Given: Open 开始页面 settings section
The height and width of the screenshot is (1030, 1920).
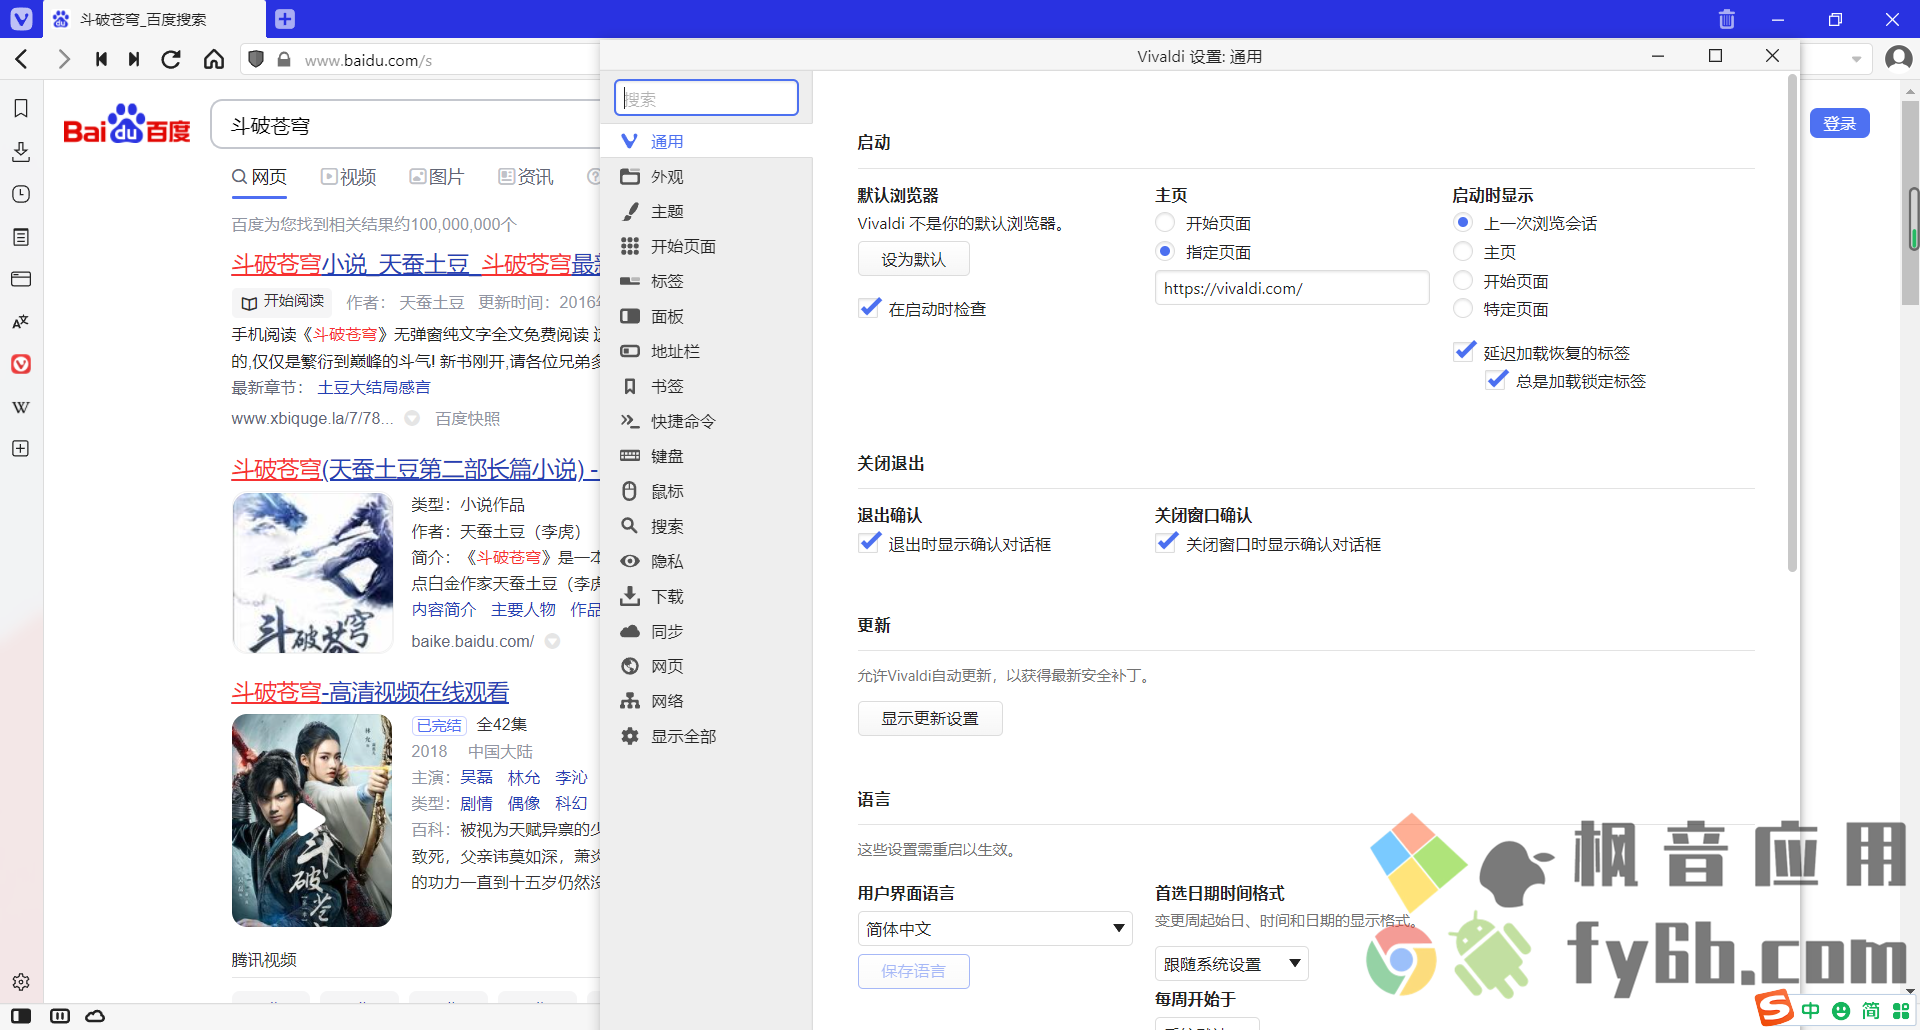Looking at the screenshot, I should [706, 247].
